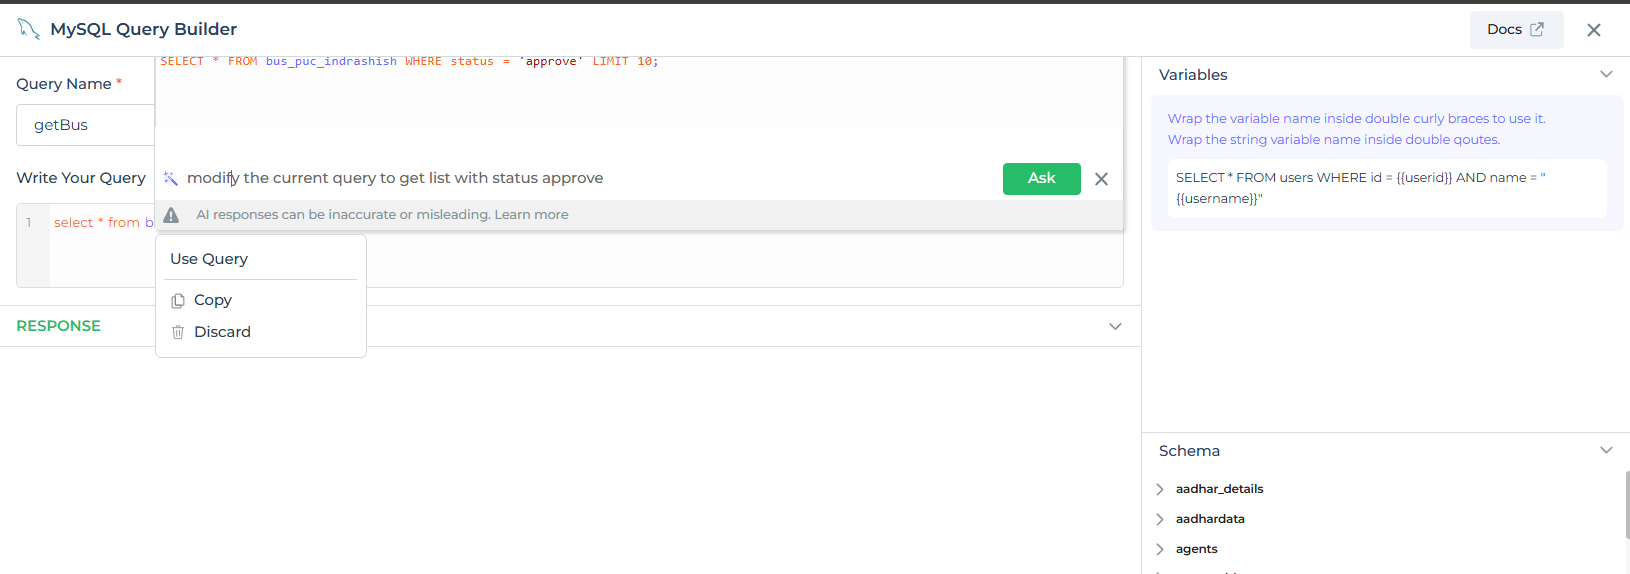Image resolution: width=1630 pixels, height=574 pixels.
Task: Click the Schema panel scrollbar
Action: (1627, 505)
